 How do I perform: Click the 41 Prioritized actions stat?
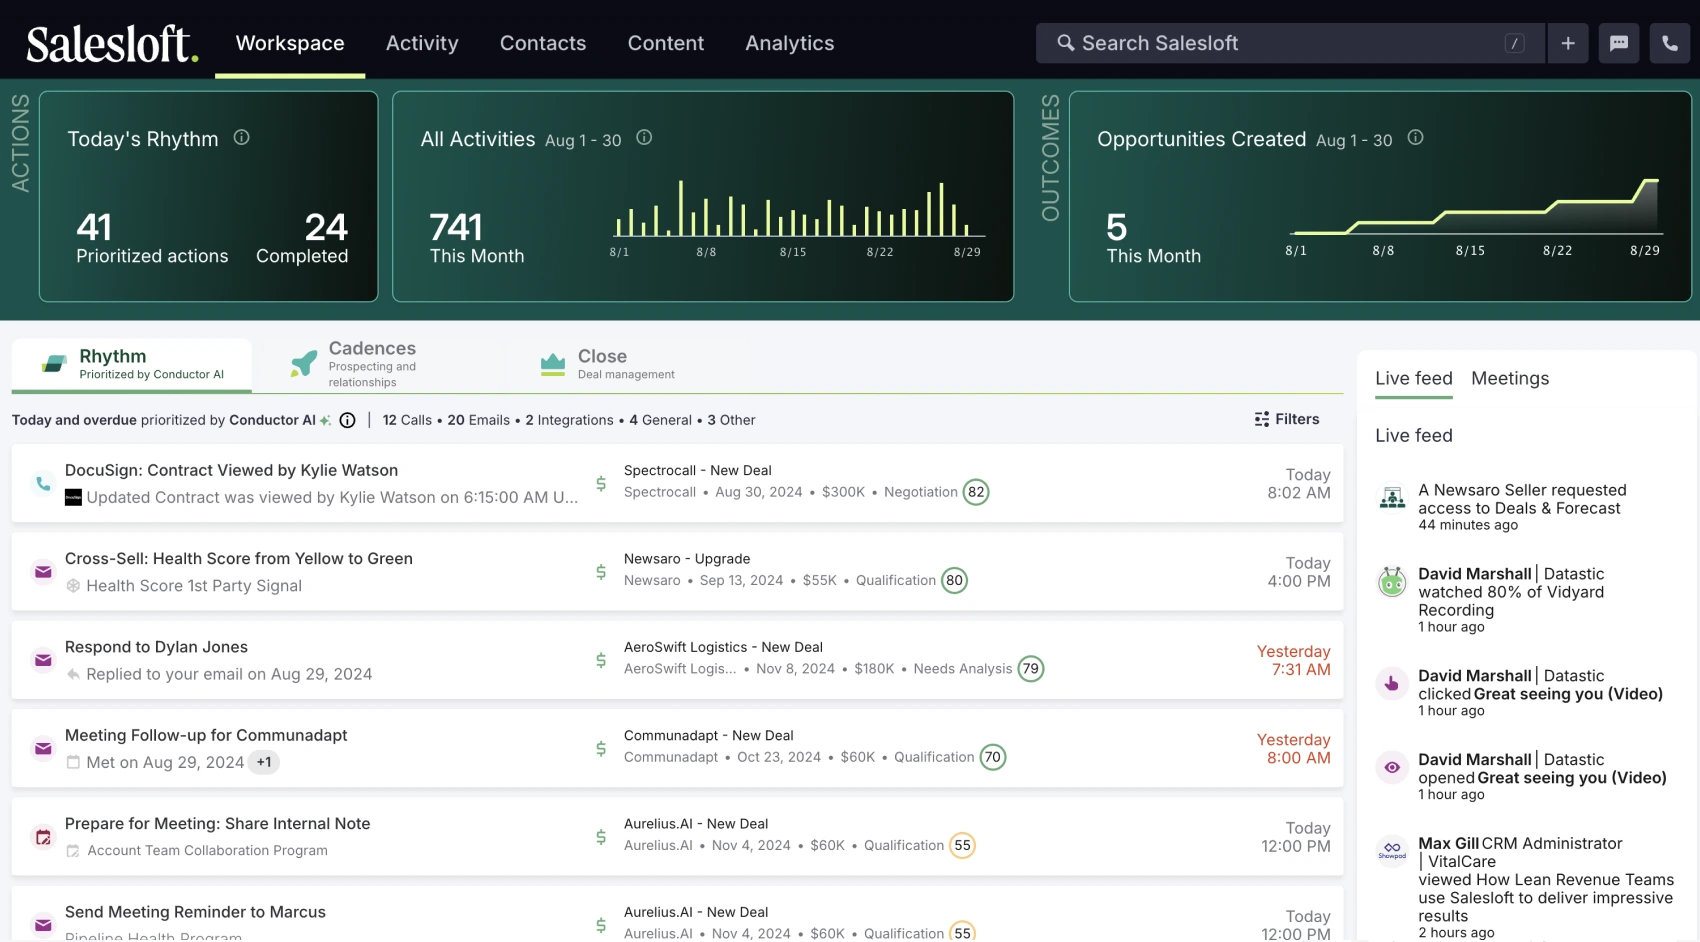pyautogui.click(x=152, y=238)
